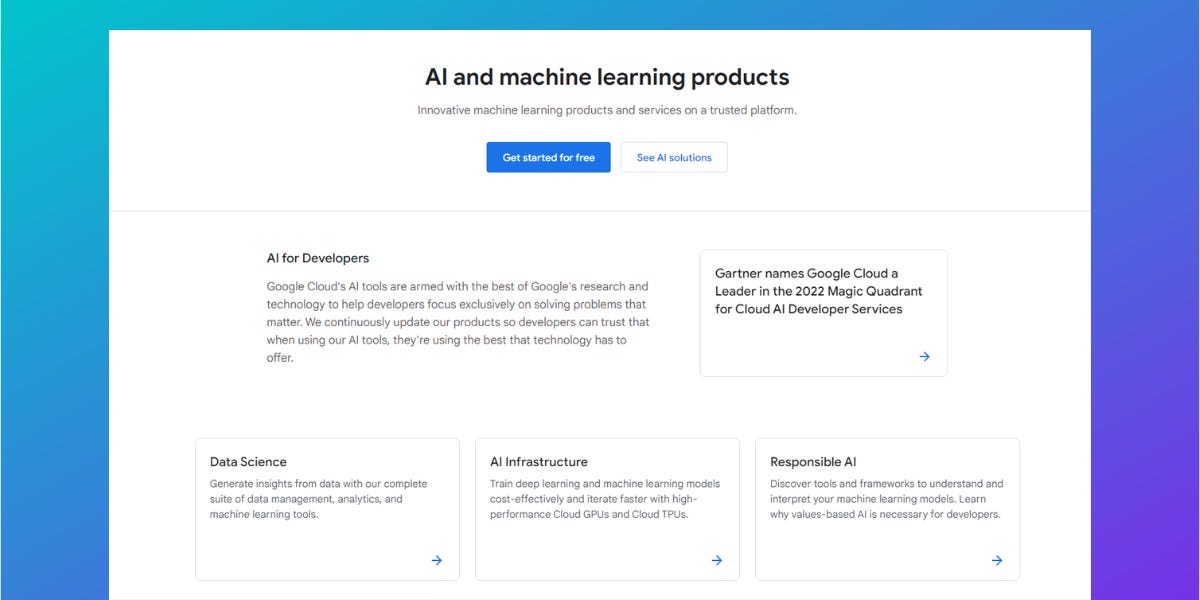The image size is (1200, 600).
Task: Open the Gartner names Google Cloud a Leader headline
Action: tap(819, 291)
